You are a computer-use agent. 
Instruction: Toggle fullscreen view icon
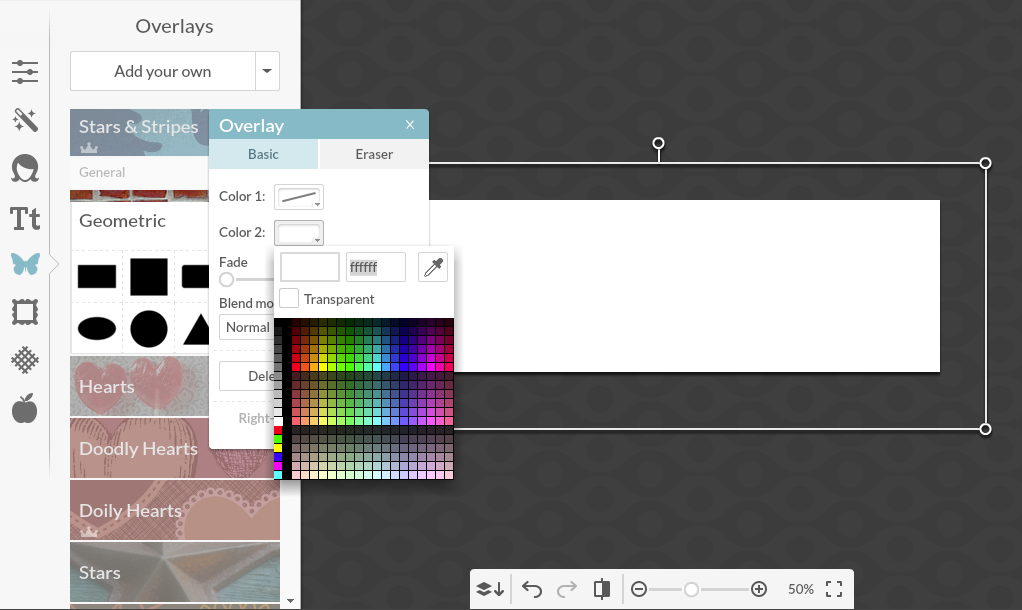tap(834, 589)
